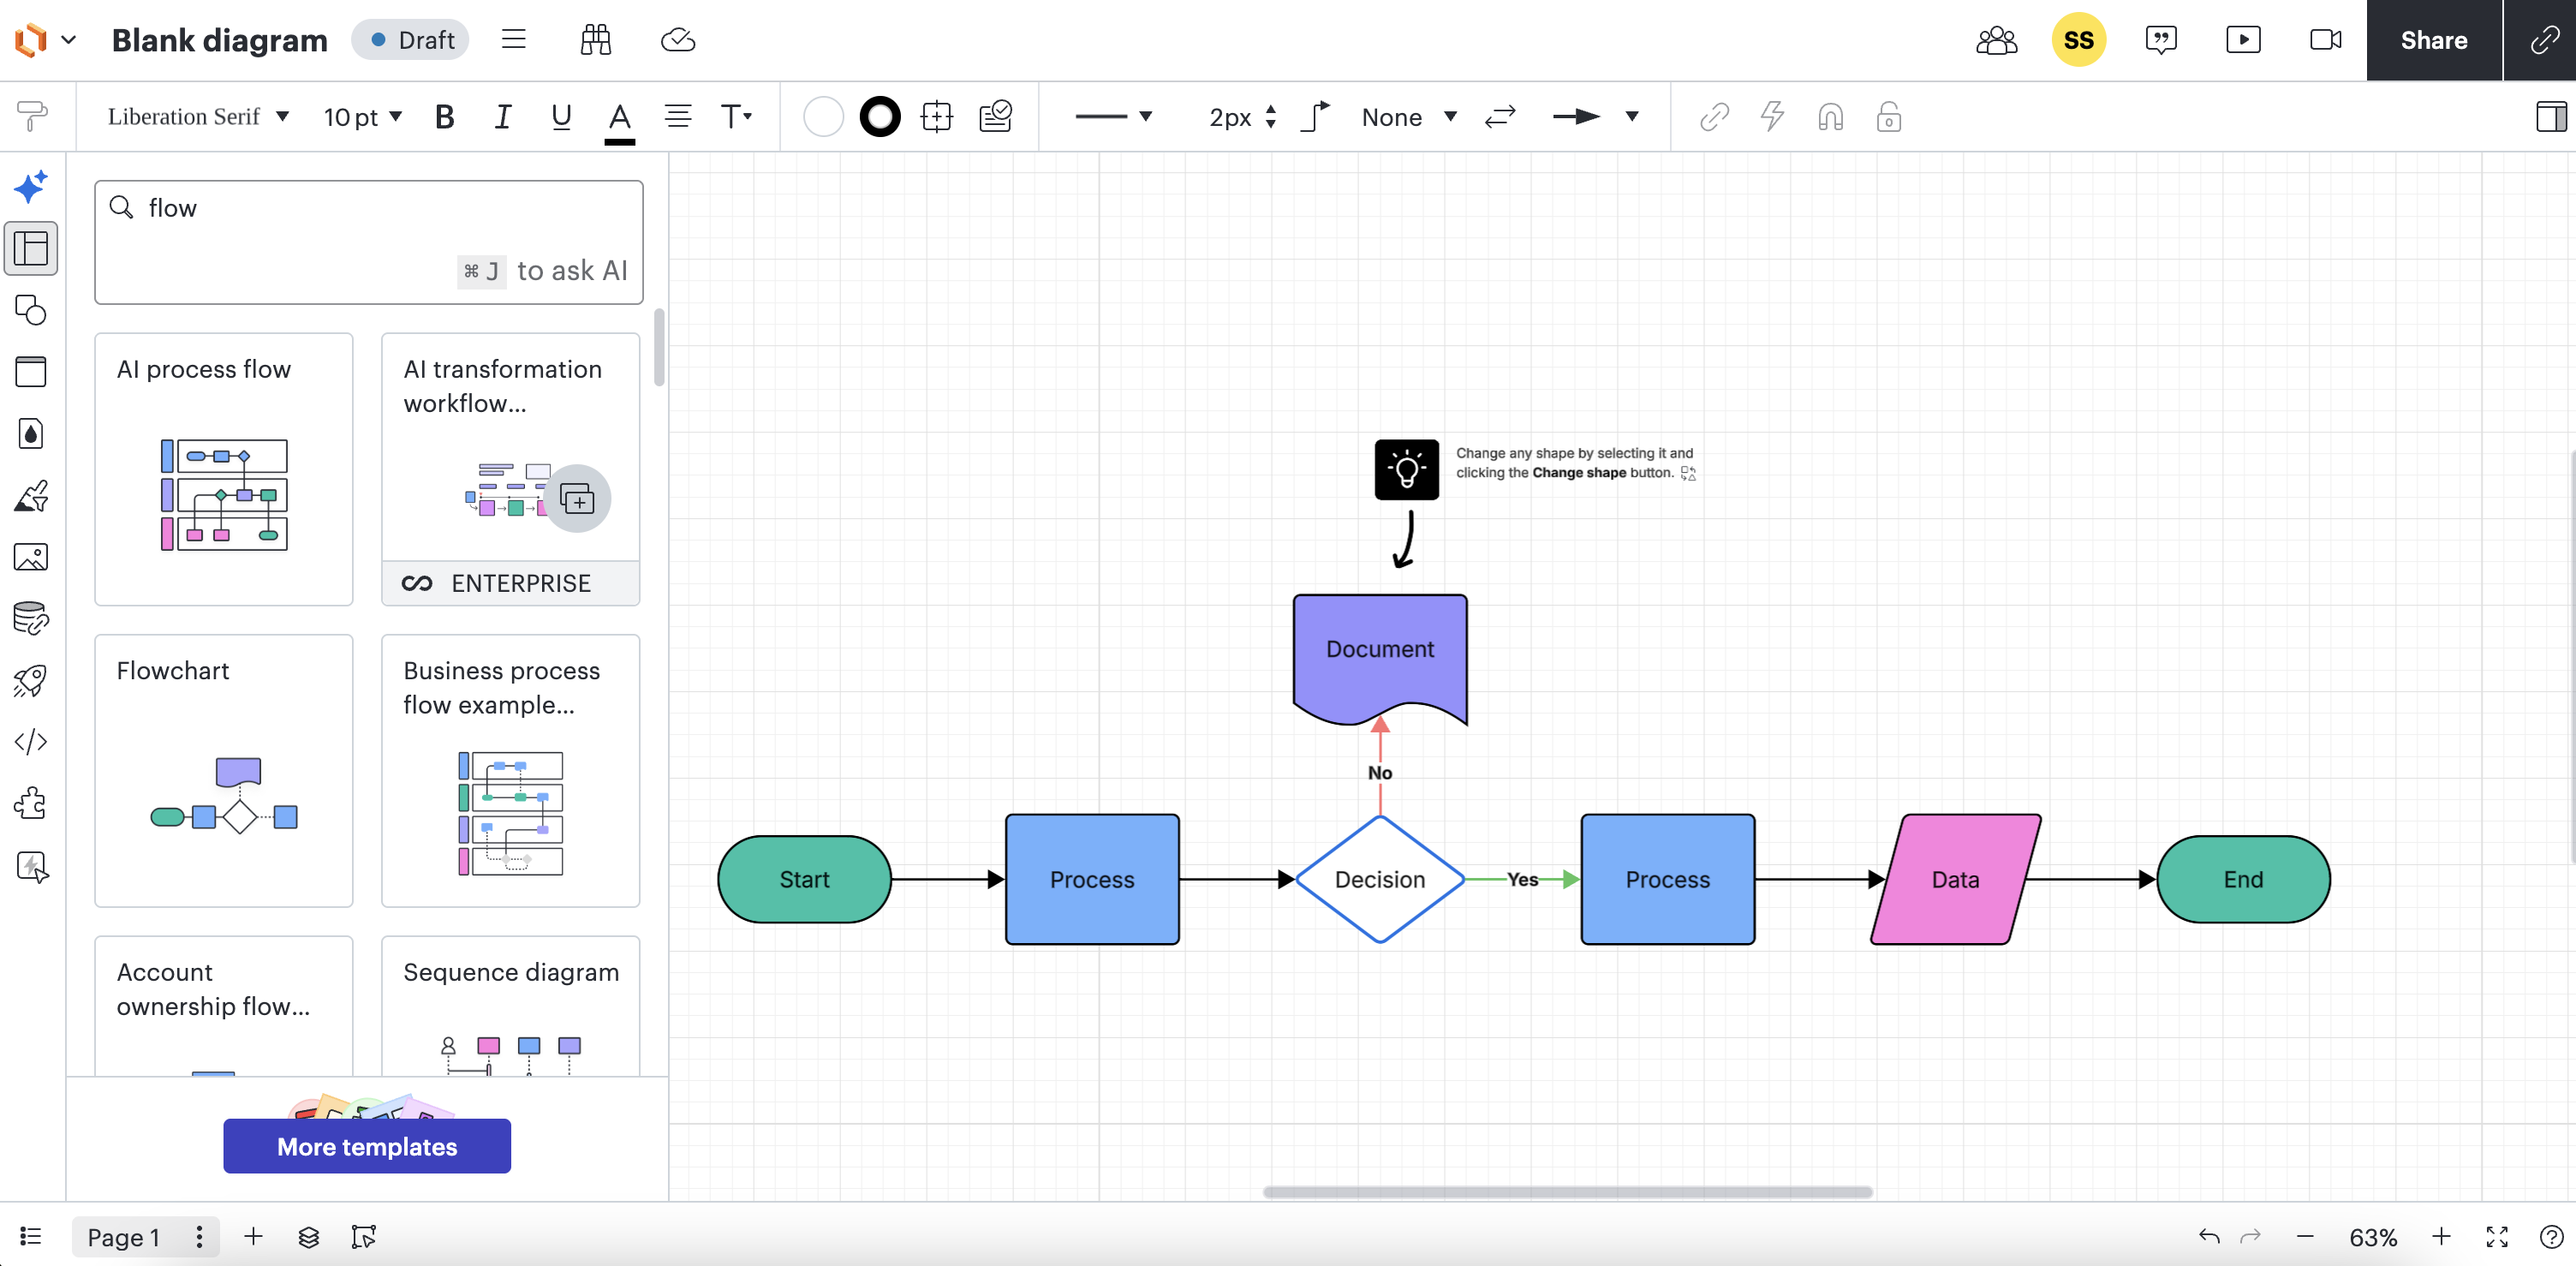Open the rocket quick actions panel
The image size is (2576, 1266).
[x=31, y=681]
